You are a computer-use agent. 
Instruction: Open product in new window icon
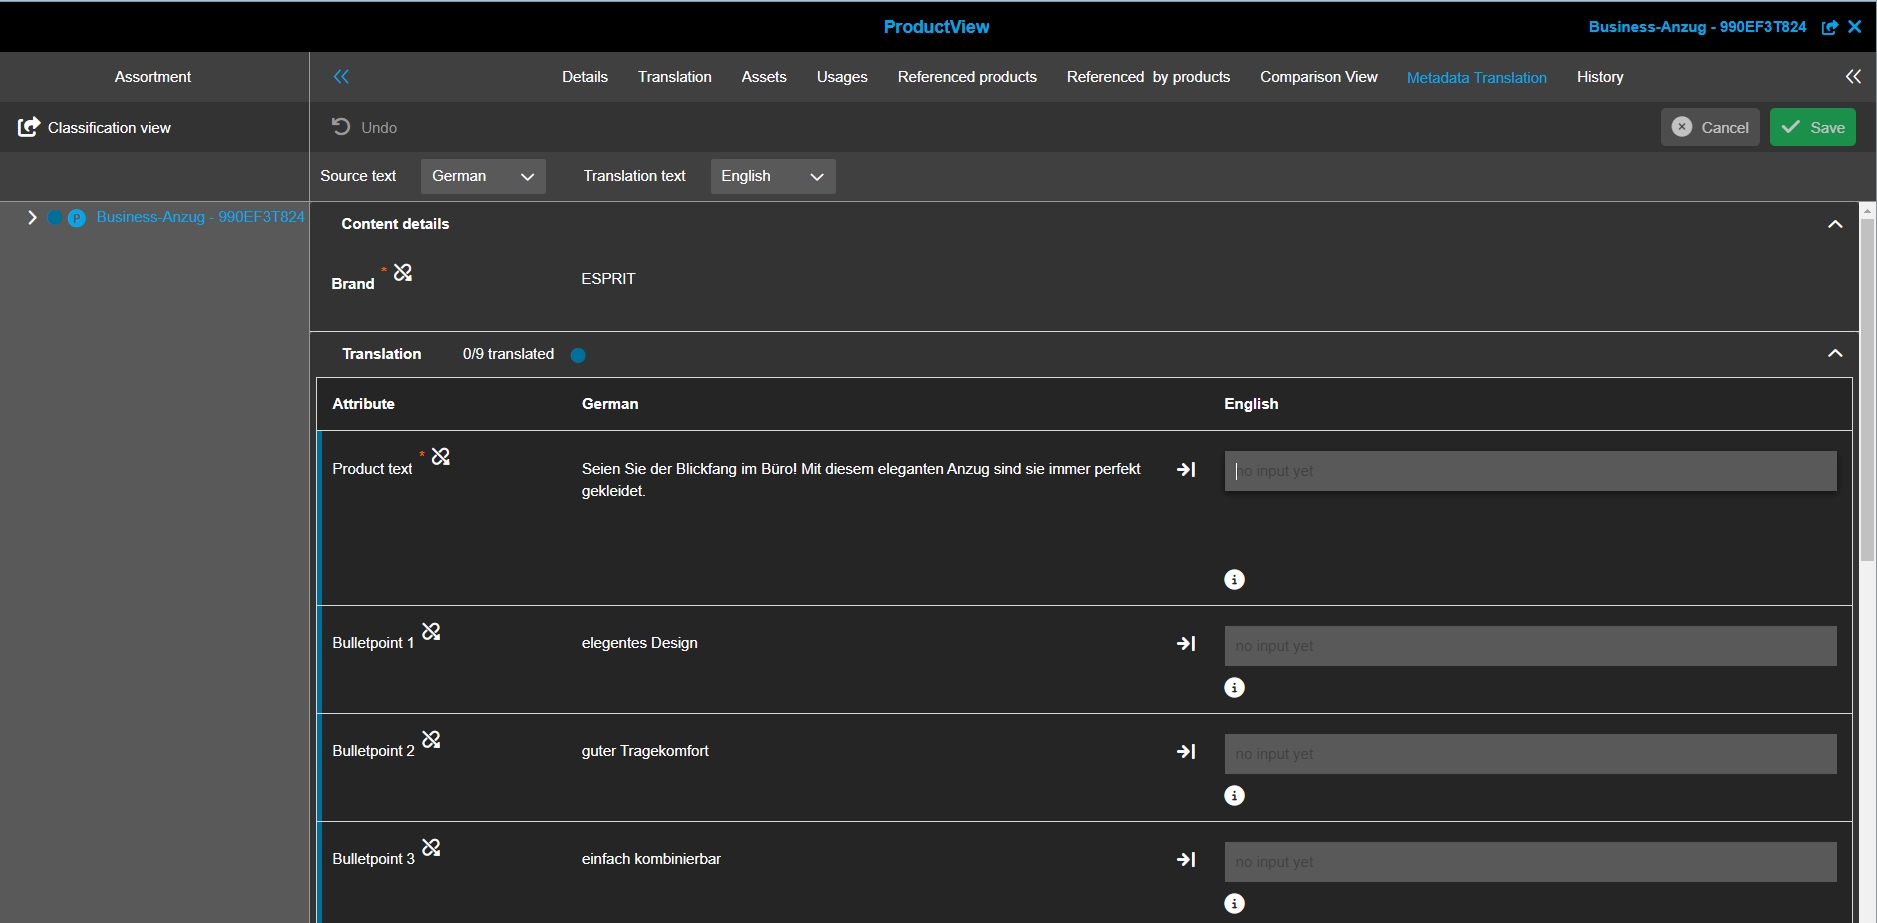(x=1829, y=27)
